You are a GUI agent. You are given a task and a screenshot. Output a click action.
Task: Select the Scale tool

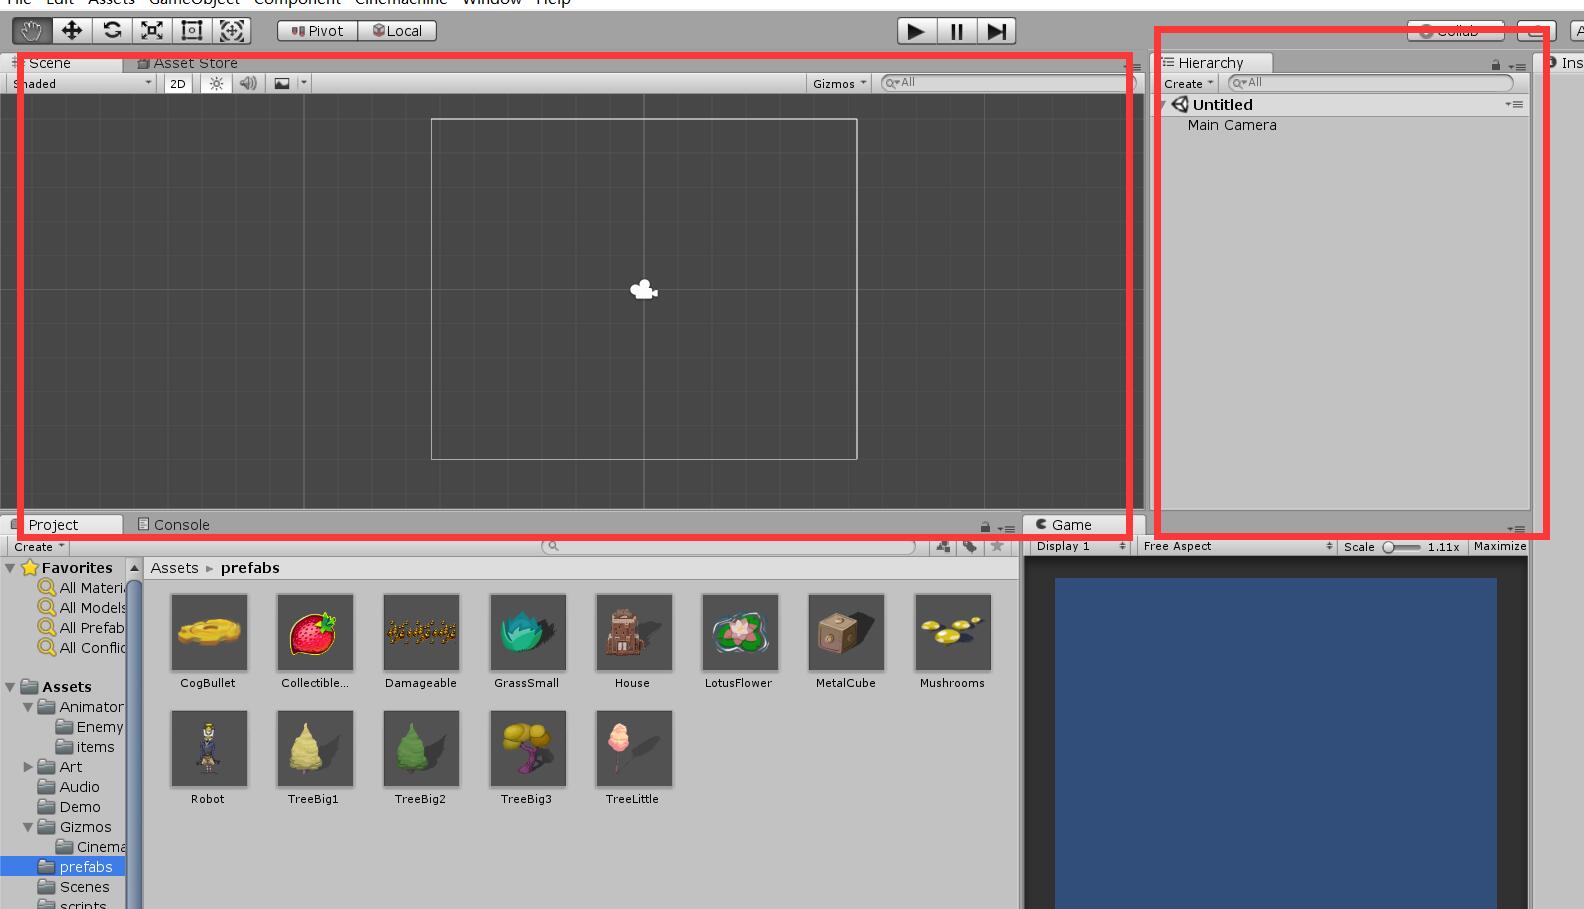click(x=152, y=31)
